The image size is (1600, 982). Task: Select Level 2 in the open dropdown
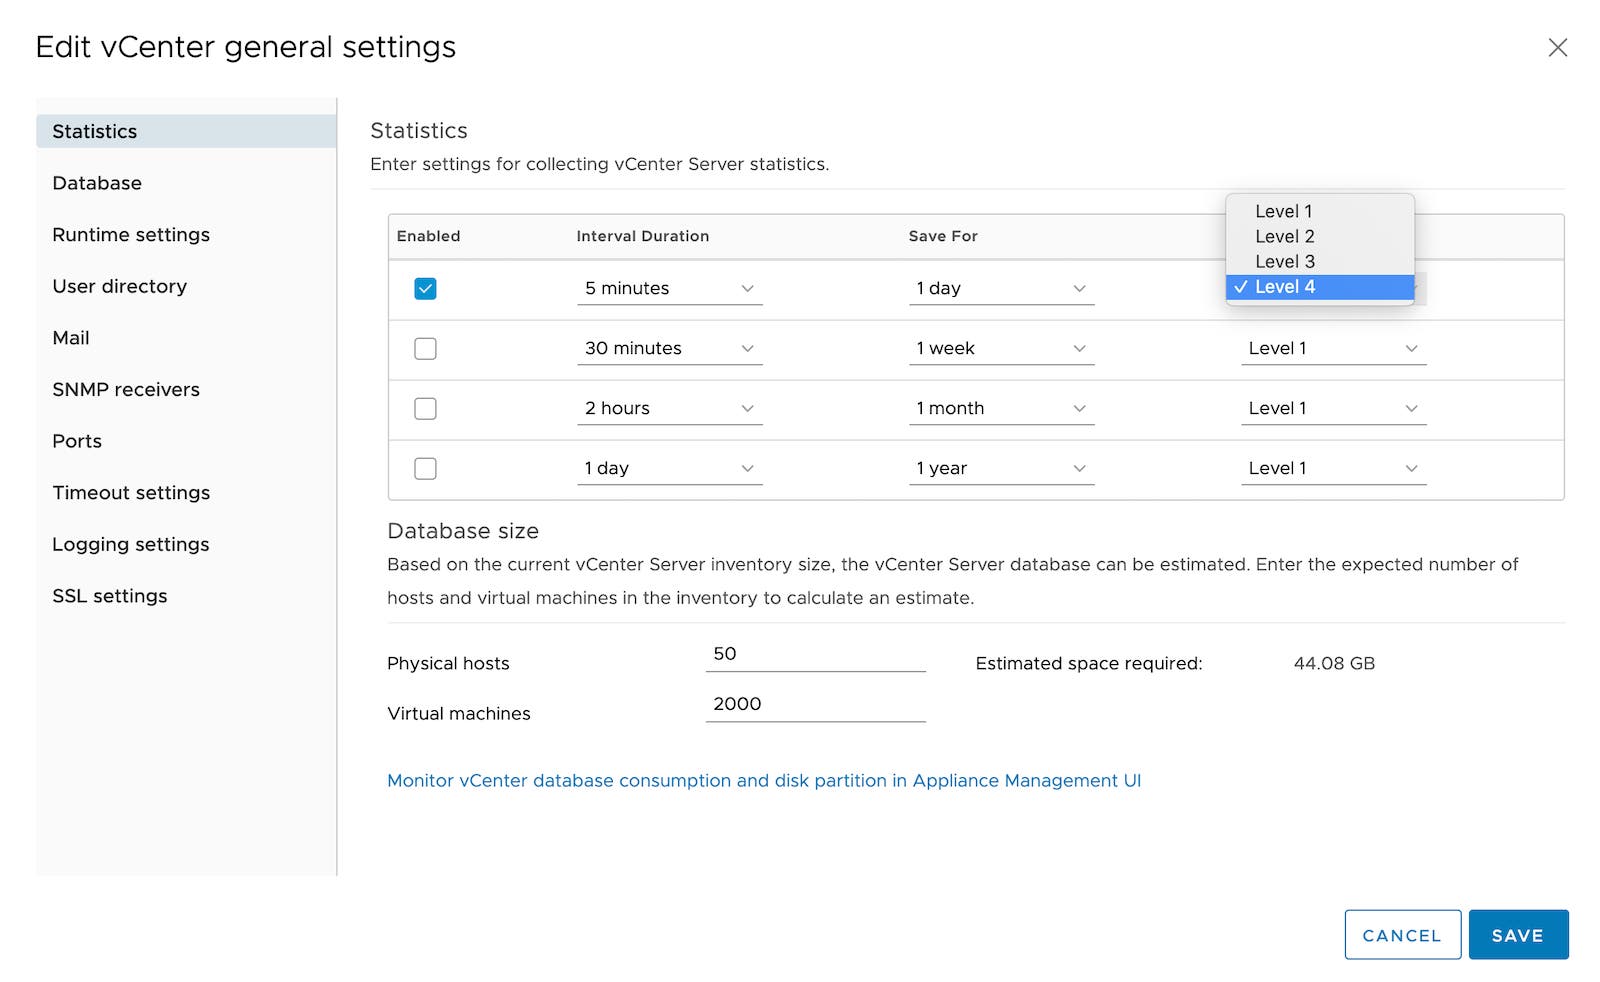[1284, 236]
